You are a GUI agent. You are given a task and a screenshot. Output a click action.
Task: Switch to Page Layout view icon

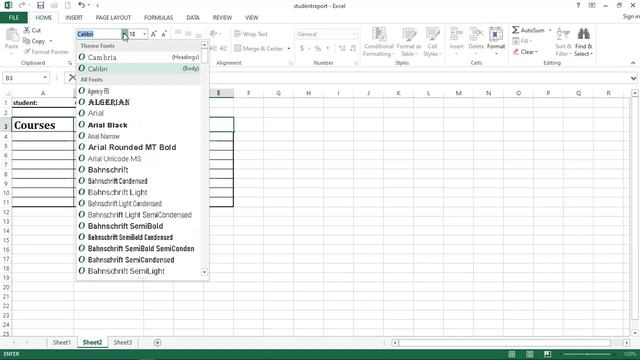[x=529, y=354]
